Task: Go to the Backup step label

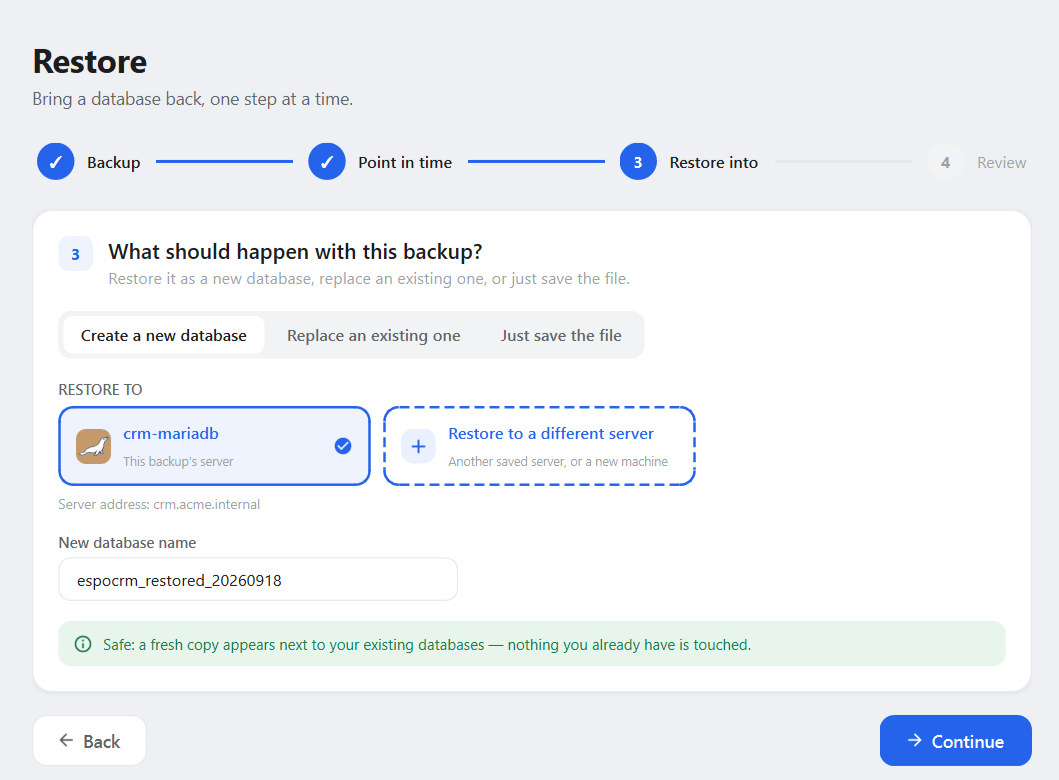Action: 113,163
